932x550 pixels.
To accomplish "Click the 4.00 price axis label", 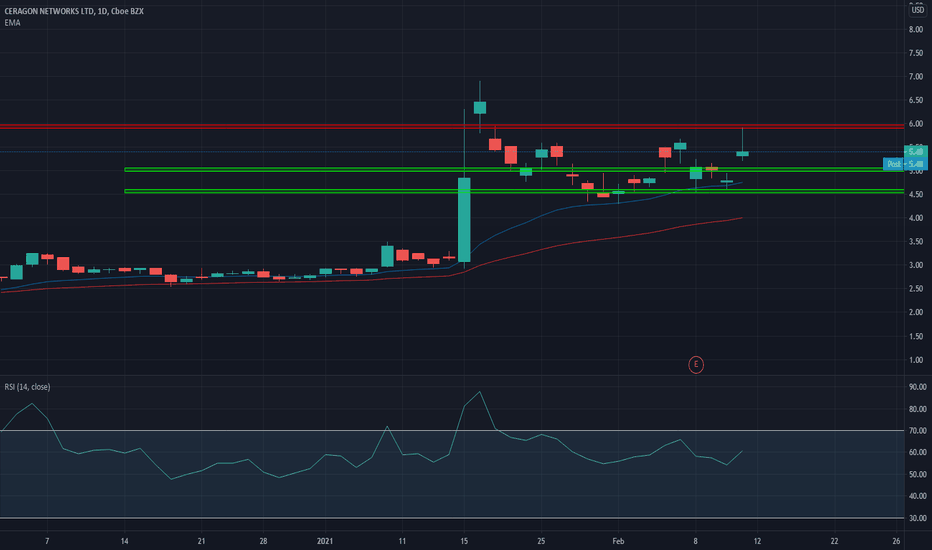I will coord(915,218).
